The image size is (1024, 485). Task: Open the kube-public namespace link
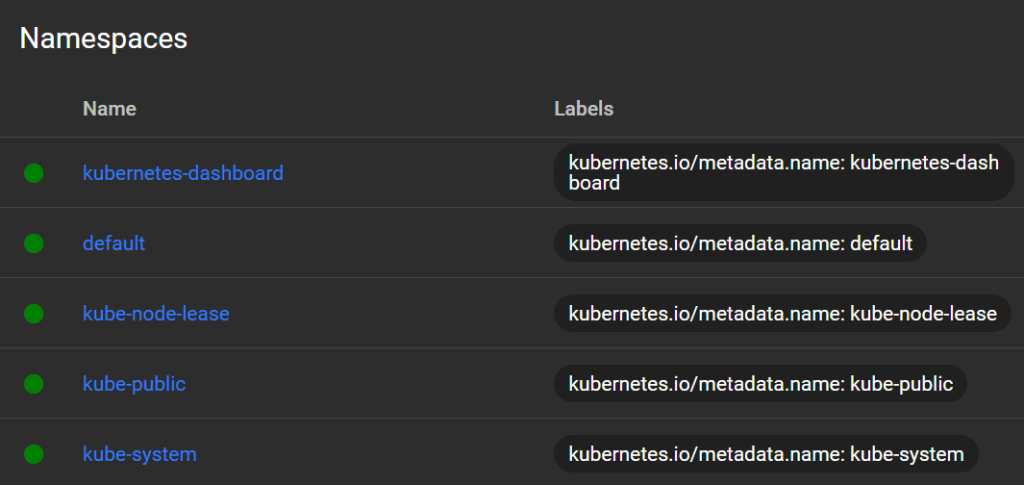tap(134, 384)
